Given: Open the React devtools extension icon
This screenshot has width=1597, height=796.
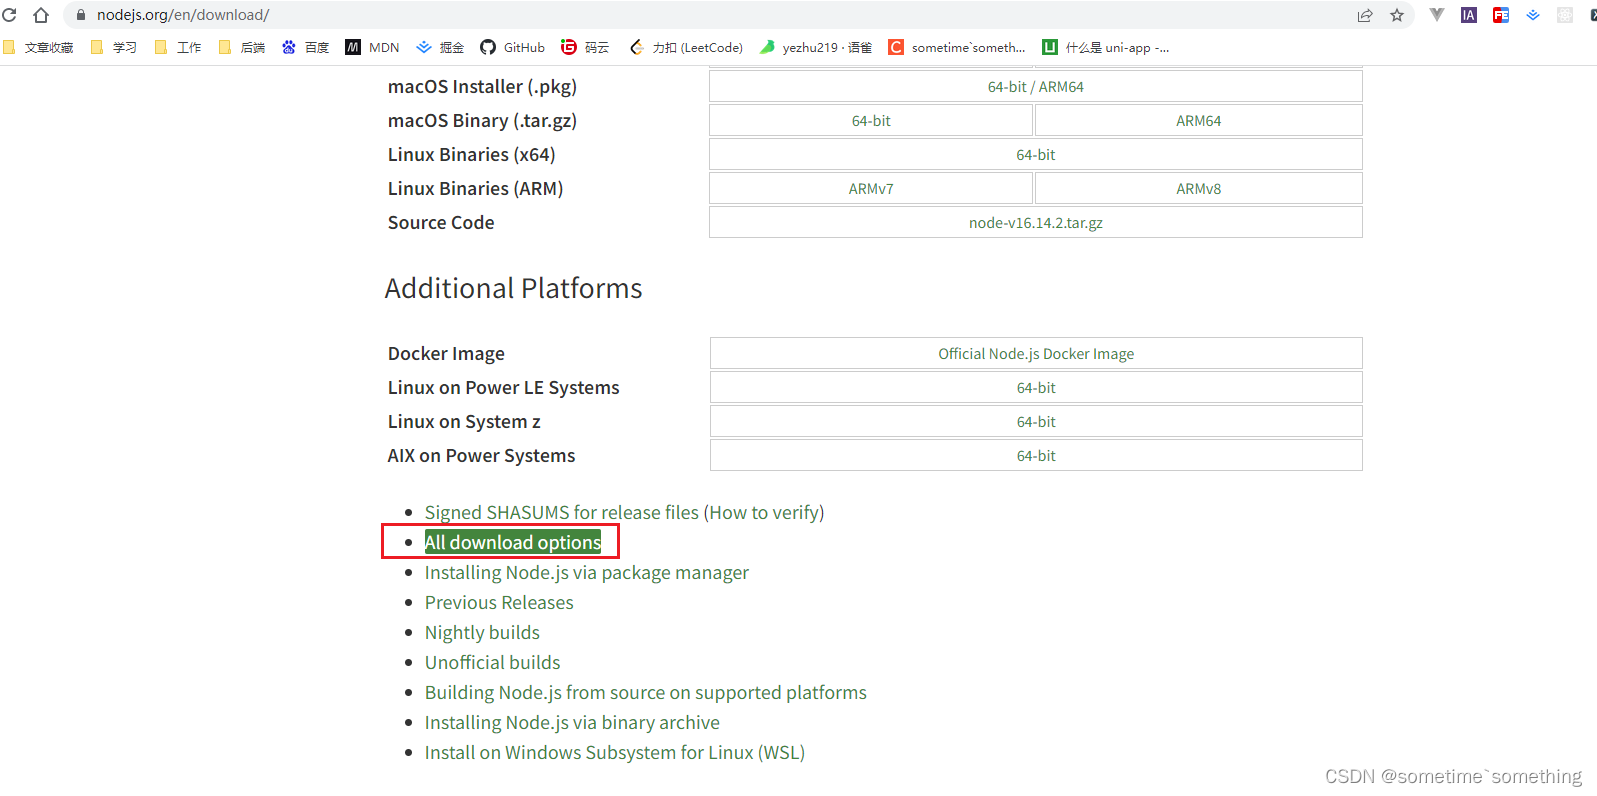Looking at the screenshot, I should [1565, 15].
